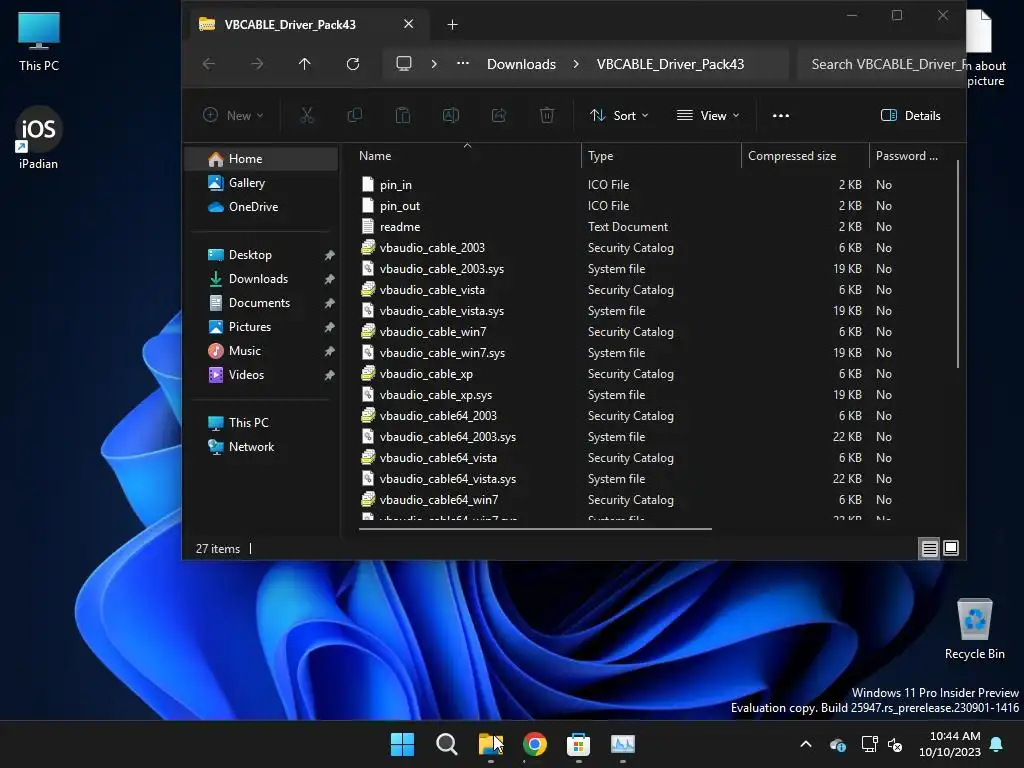
Task: Click the Refresh button in navigation bar
Action: click(353, 64)
